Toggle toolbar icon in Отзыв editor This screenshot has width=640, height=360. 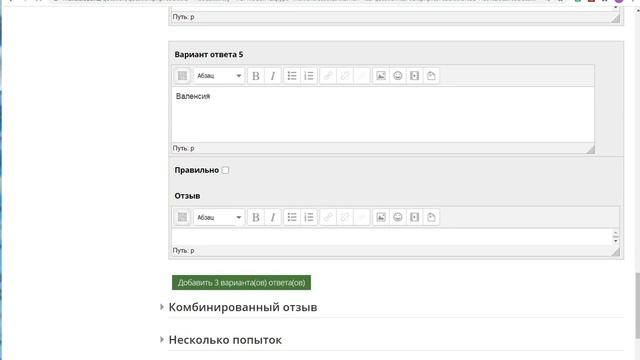tap(182, 217)
